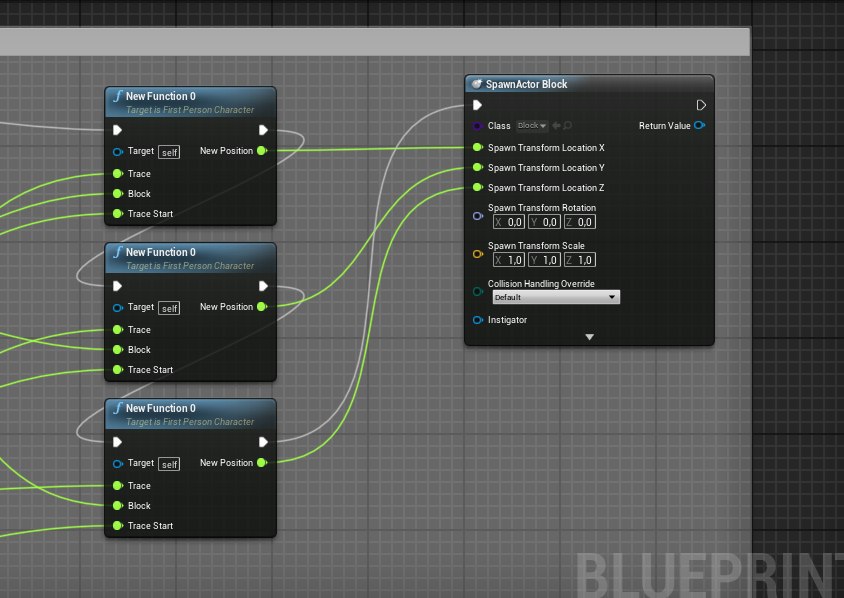Click the use-selected-asset arrow next to Class
The height and width of the screenshot is (598, 844).
[557, 125]
